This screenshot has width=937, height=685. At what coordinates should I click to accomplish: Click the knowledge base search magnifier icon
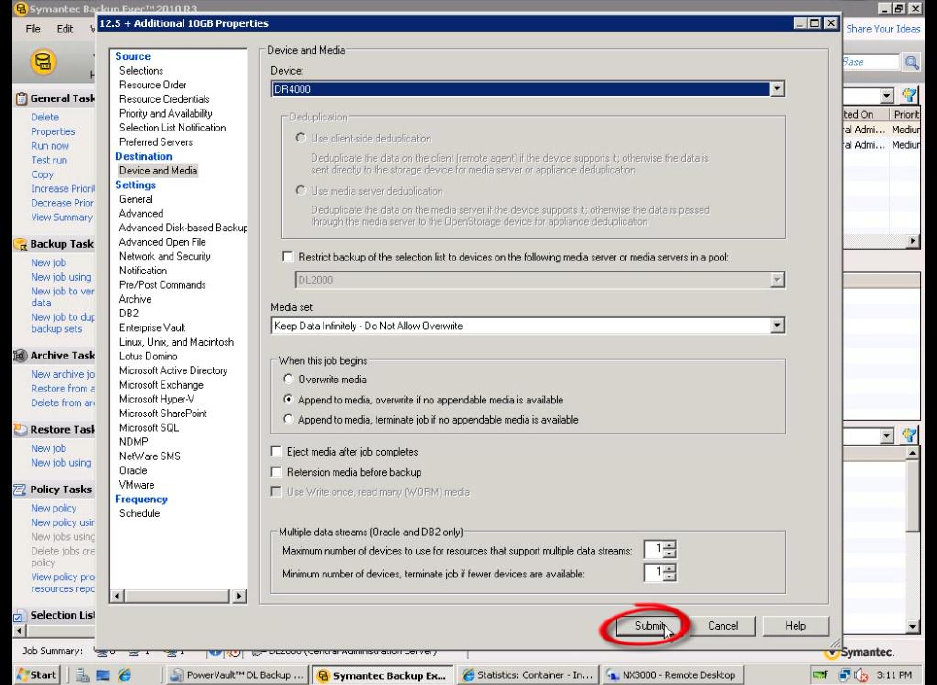[911, 62]
